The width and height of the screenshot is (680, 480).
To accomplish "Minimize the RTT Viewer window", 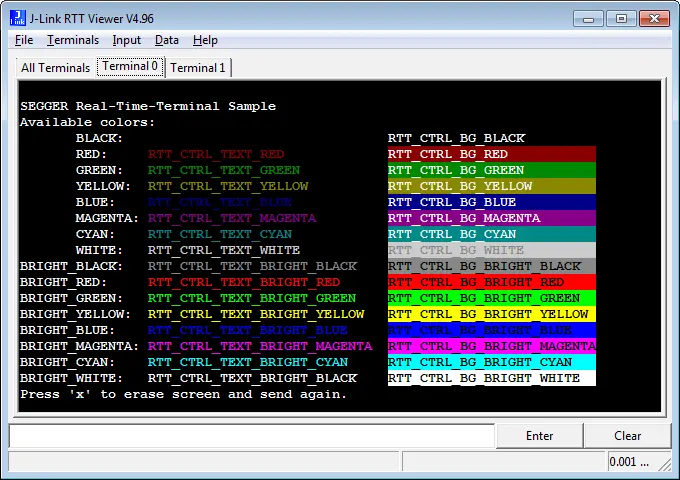I will 589,18.
